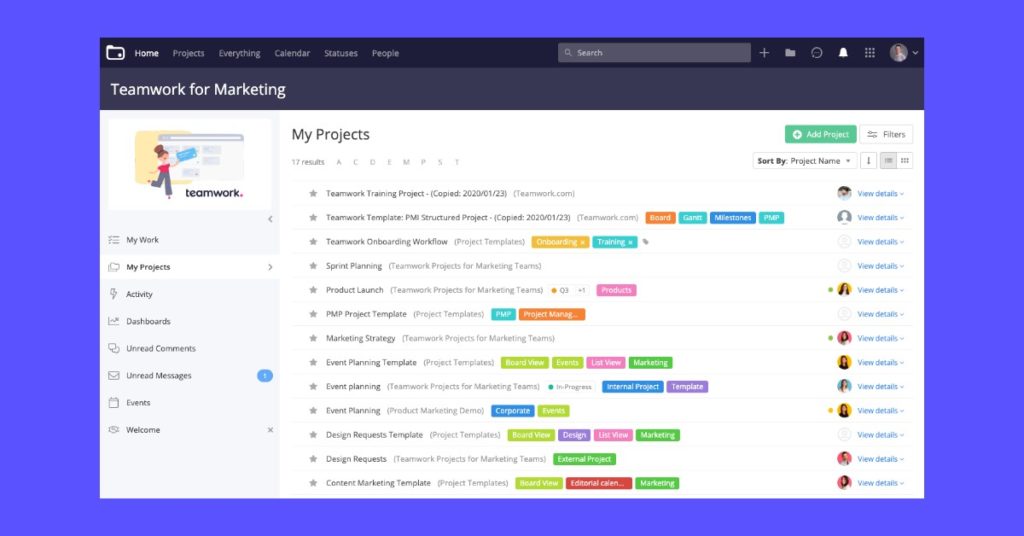Expand View details for Design Requests
This screenshot has height=536, width=1024.
880,459
